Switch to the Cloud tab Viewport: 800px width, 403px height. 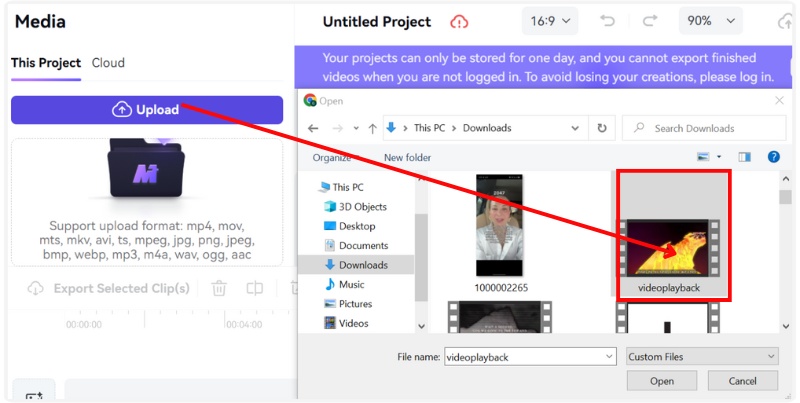coord(108,63)
